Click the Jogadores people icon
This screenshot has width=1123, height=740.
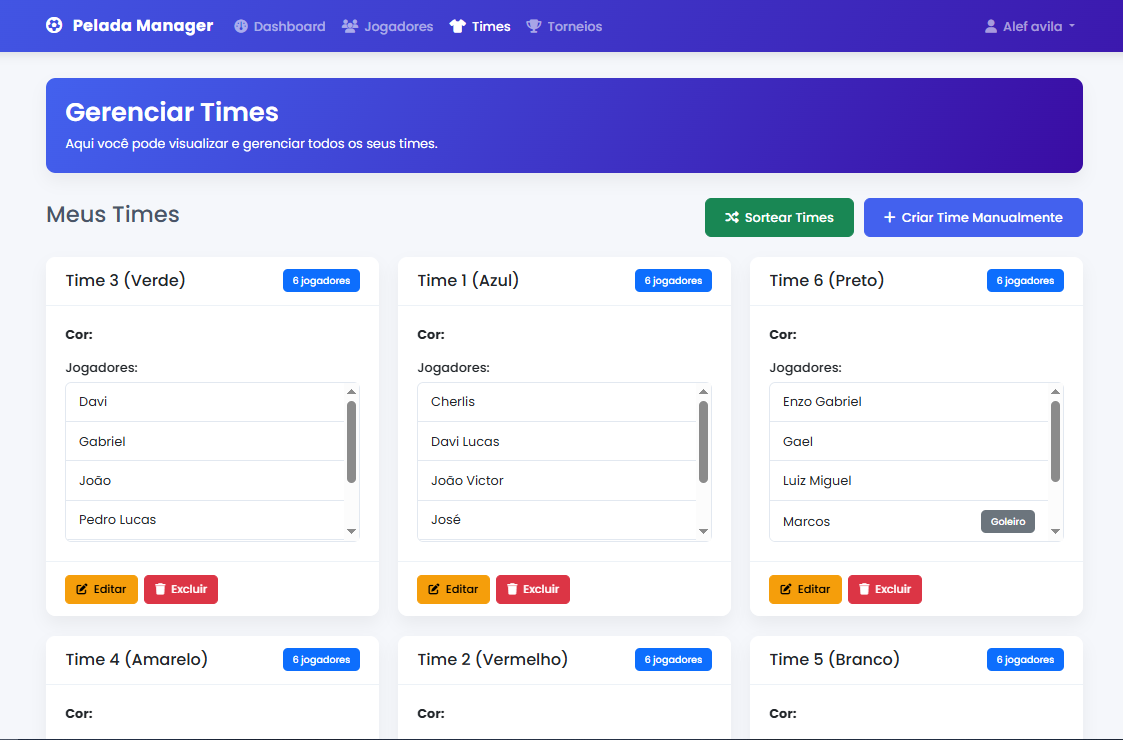350,27
